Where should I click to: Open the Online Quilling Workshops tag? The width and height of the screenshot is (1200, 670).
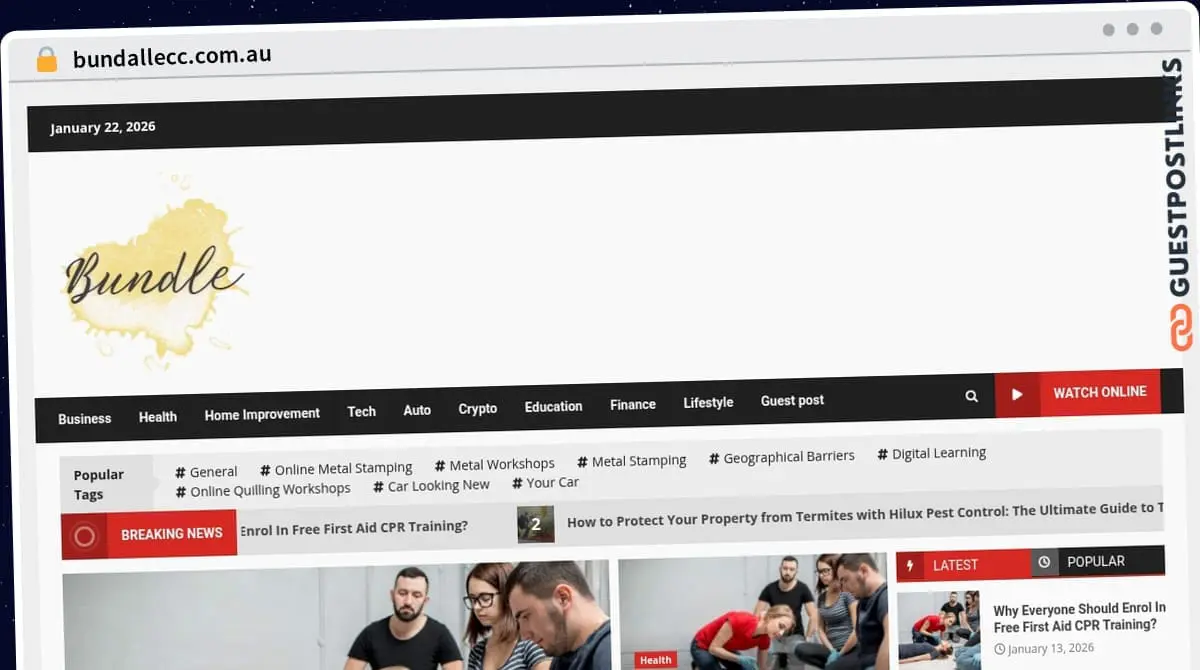(x=263, y=490)
